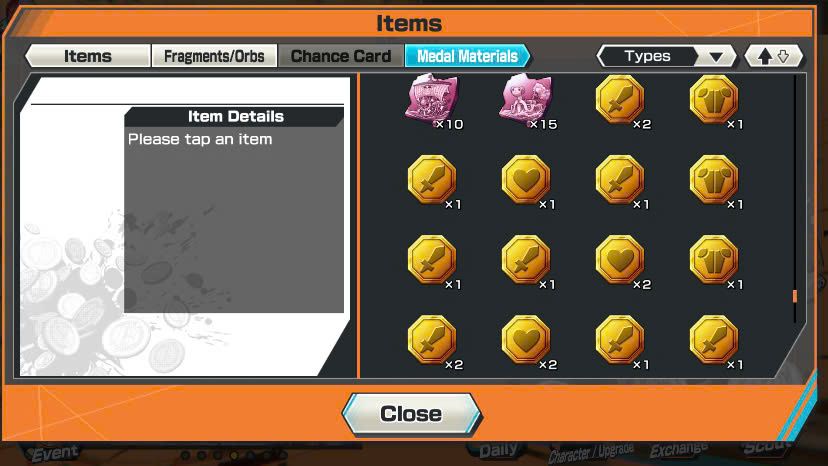Select the armor medal in second row
The width and height of the screenshot is (828, 466).
[714, 180]
